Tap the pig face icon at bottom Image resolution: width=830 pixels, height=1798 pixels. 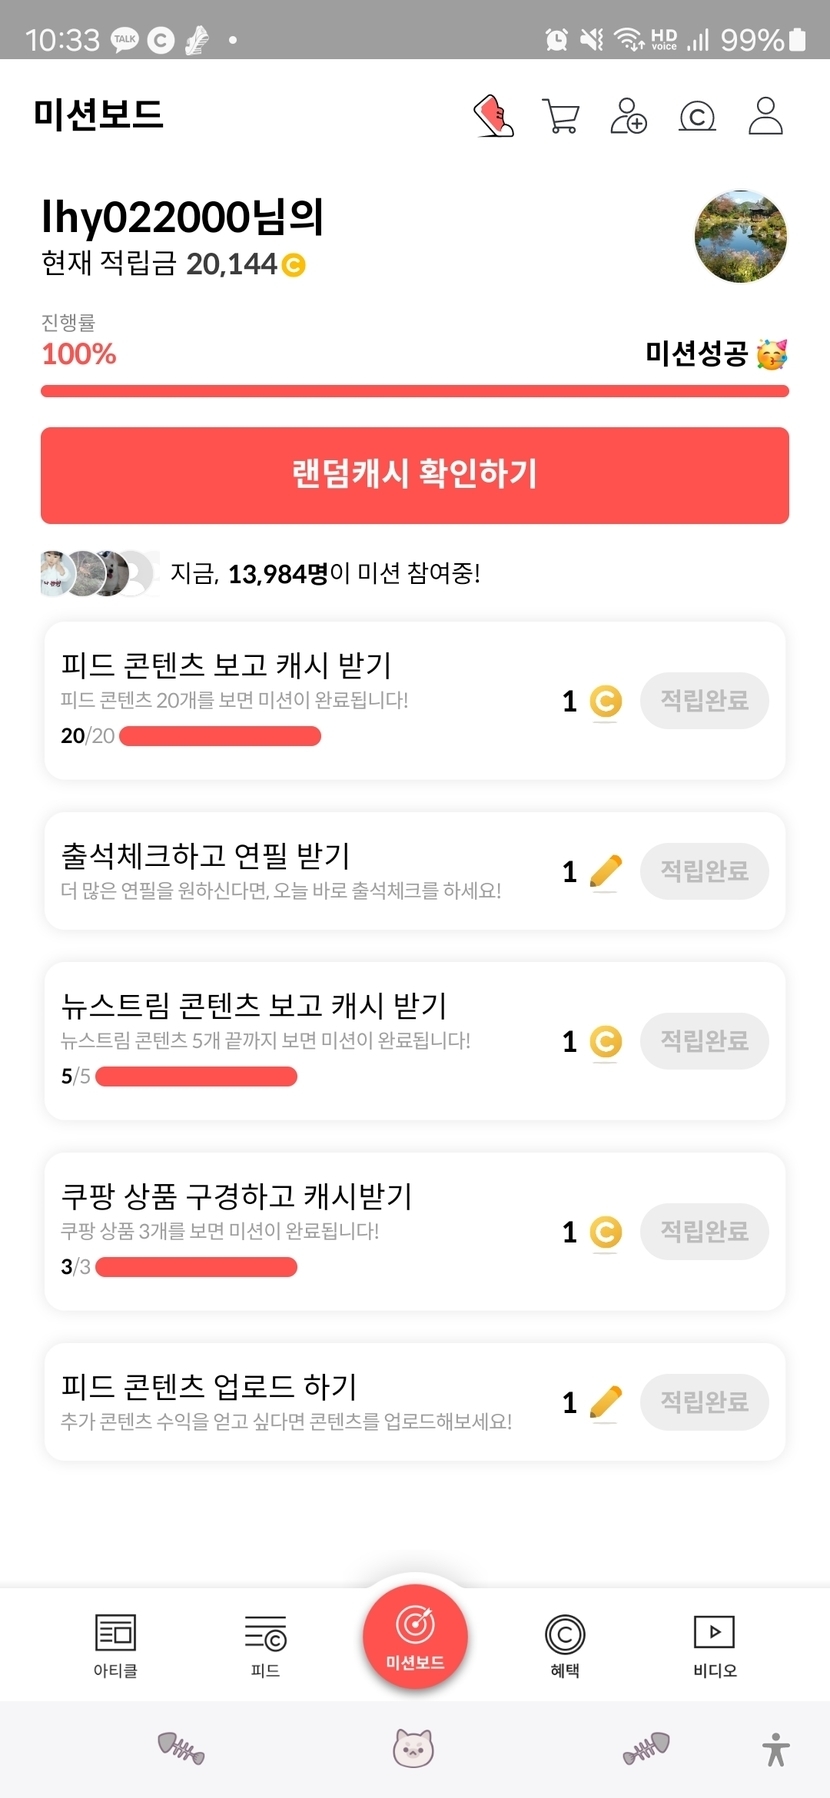(413, 1748)
